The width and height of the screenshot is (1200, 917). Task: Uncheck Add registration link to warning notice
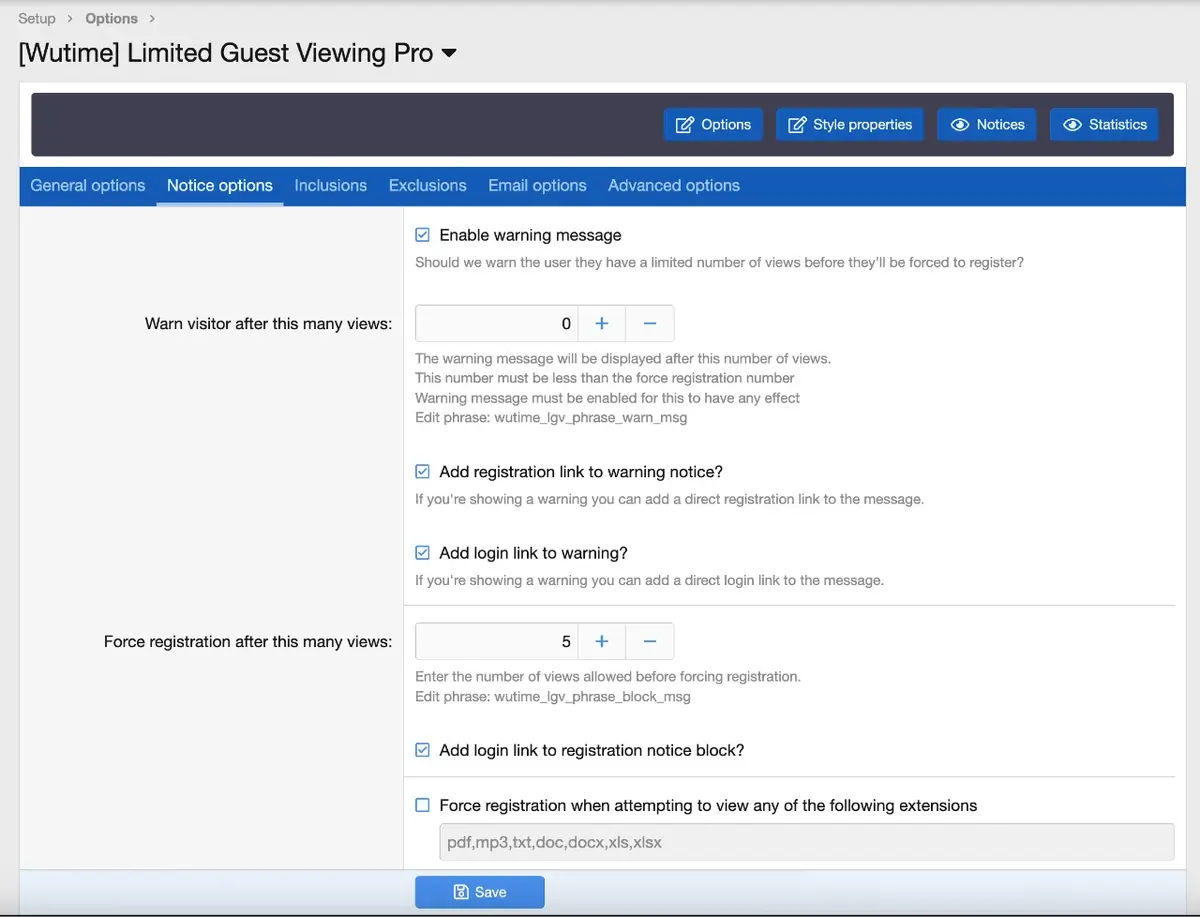coord(423,472)
